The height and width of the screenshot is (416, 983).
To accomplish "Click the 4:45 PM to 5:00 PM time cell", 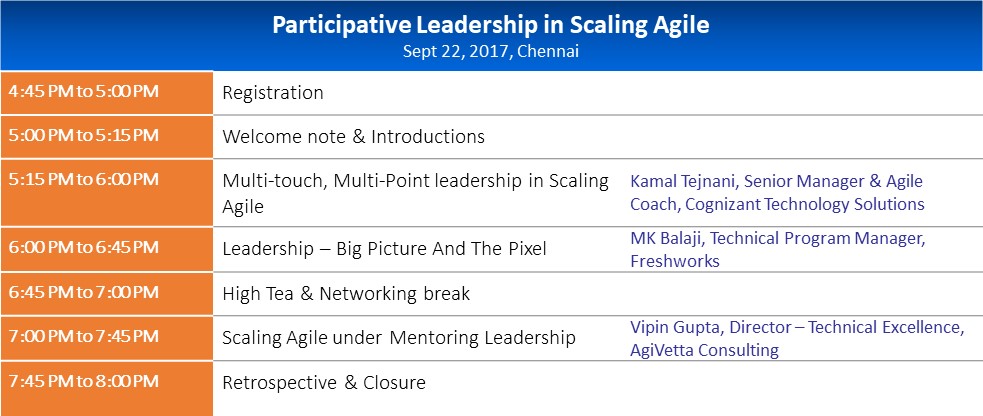I will [x=83, y=92].
